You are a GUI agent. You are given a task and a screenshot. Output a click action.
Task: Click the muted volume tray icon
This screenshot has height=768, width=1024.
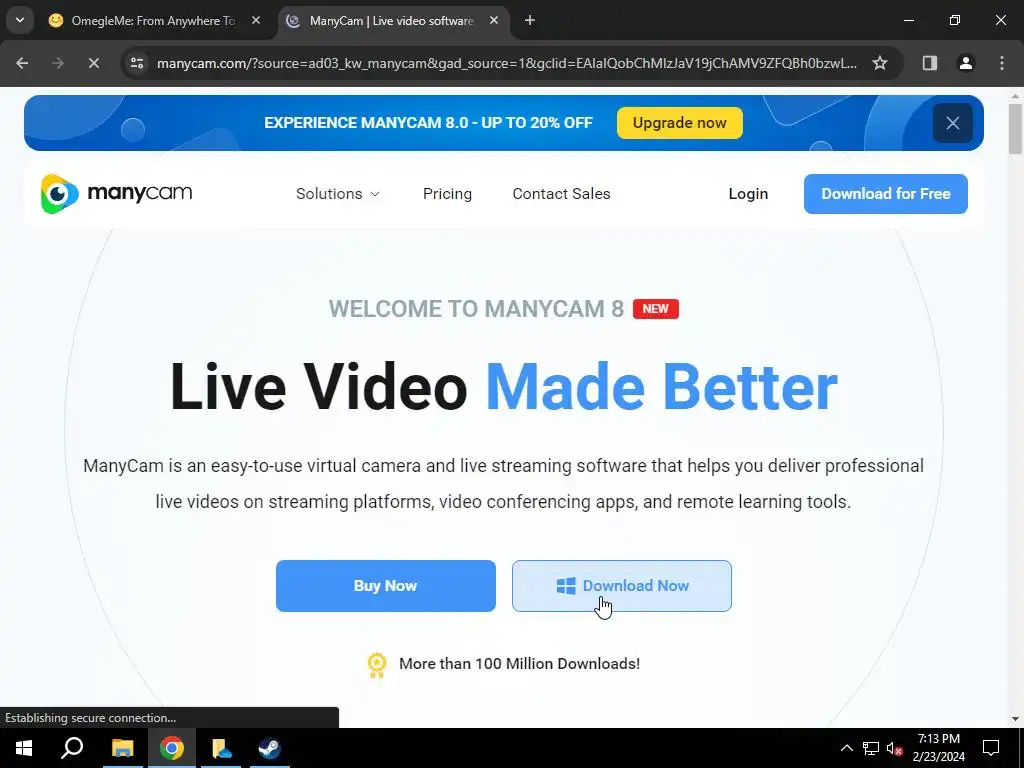pos(895,748)
